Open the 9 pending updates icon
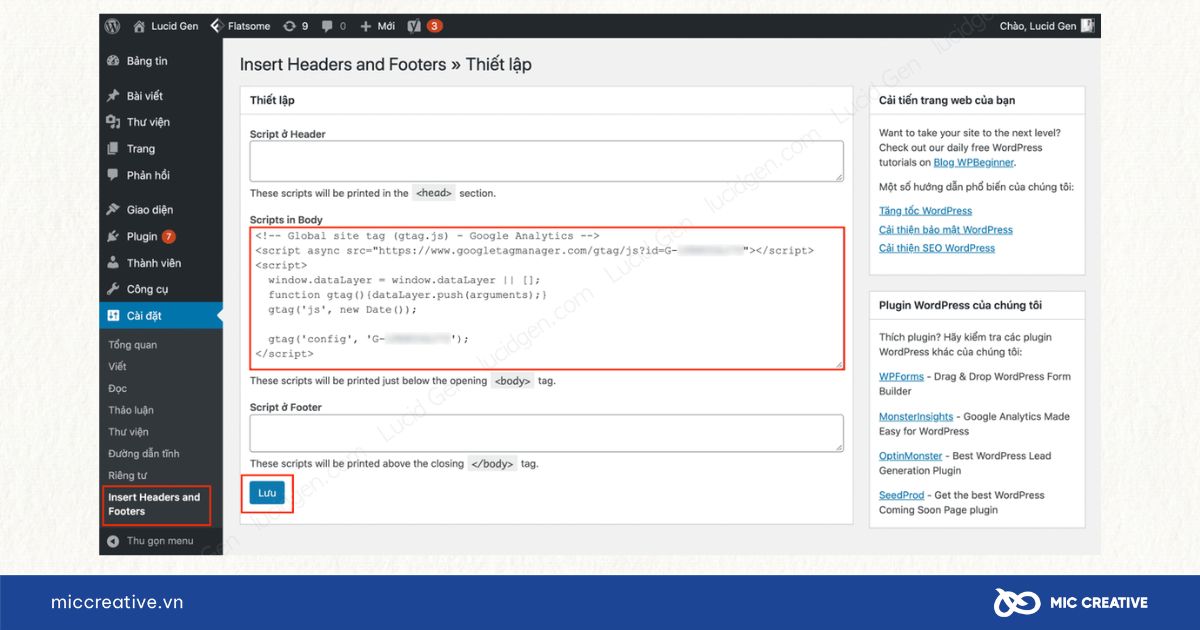This screenshot has height=630, width=1200. tap(295, 26)
